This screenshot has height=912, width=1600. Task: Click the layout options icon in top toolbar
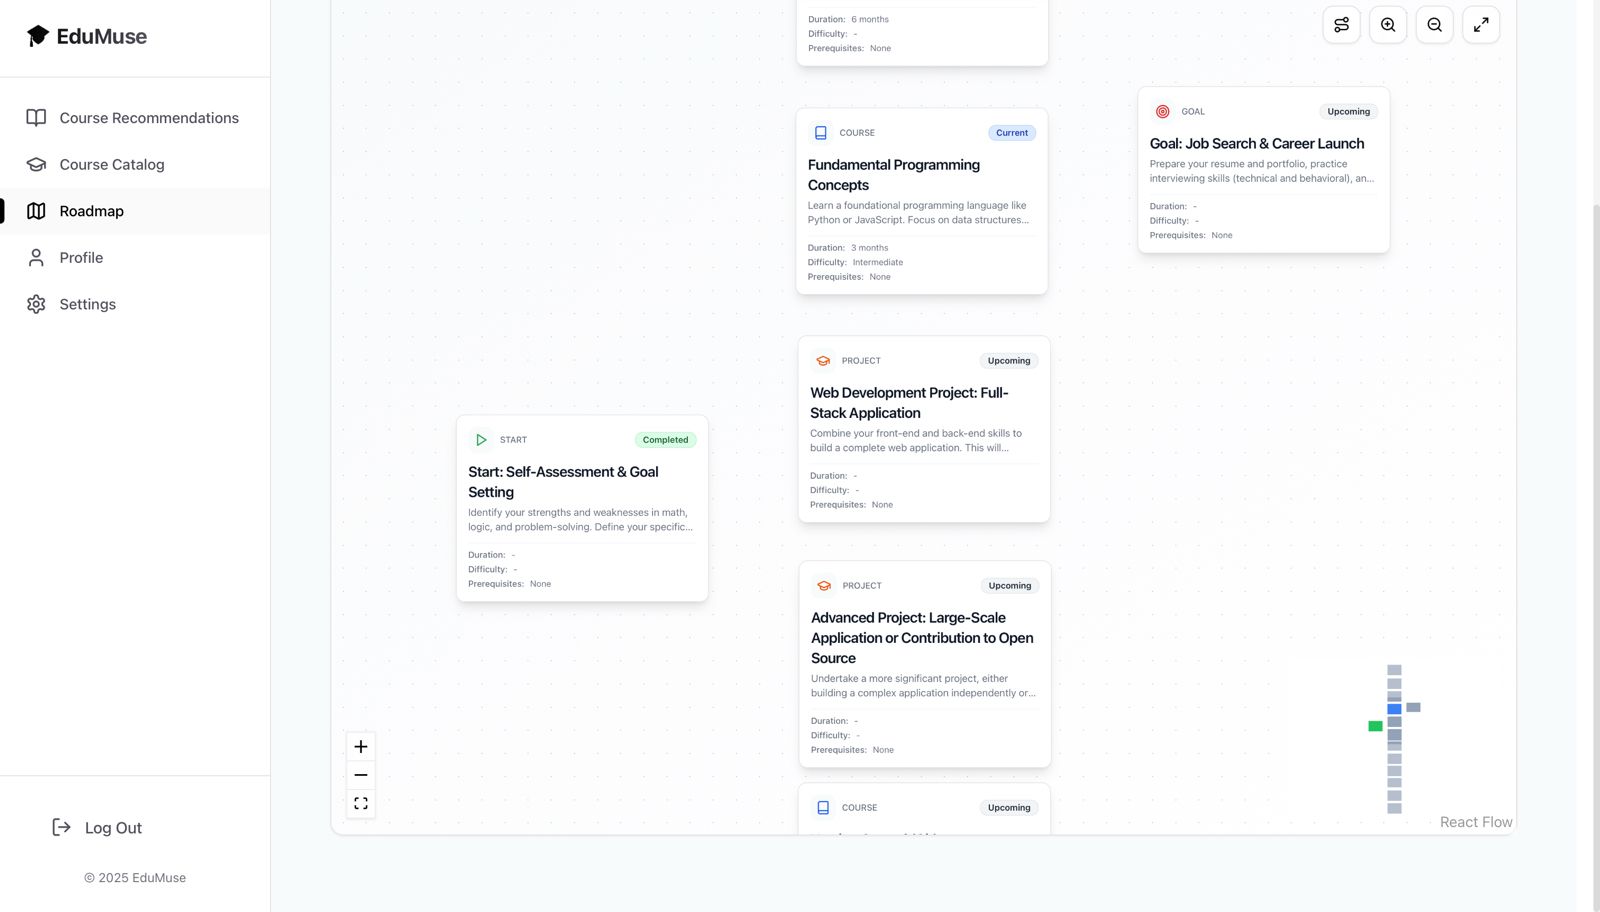coord(1342,25)
